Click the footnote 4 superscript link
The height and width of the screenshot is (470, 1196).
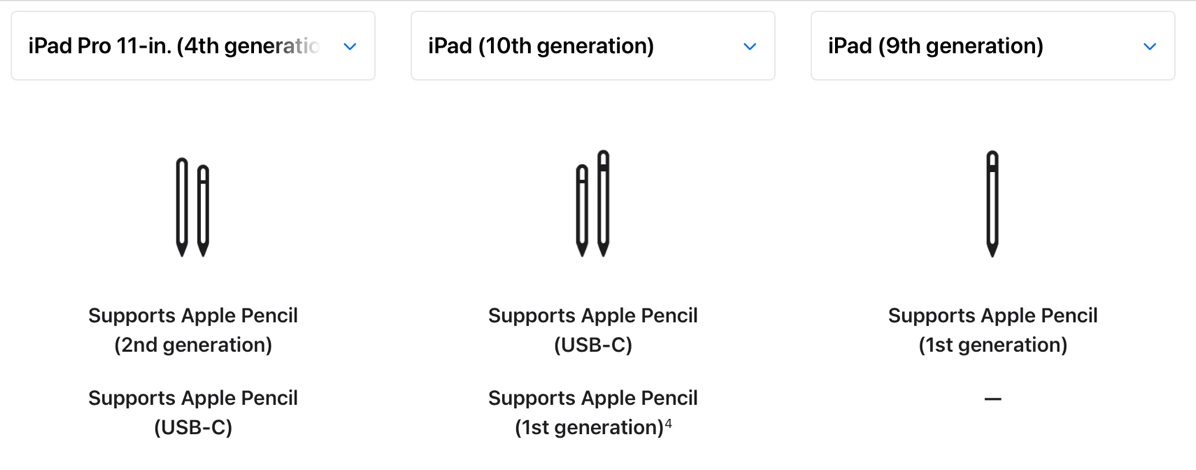click(x=669, y=424)
